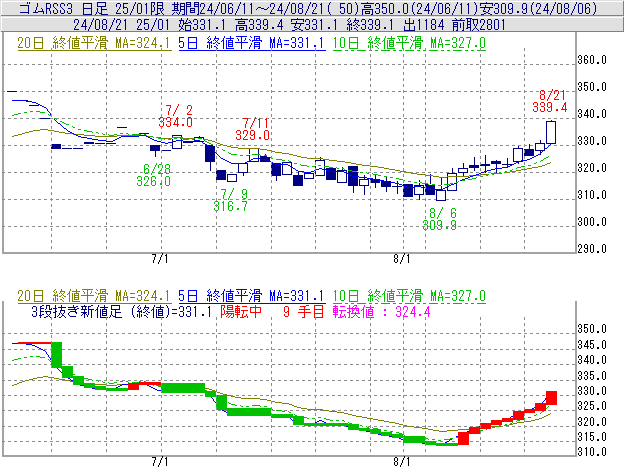Click the 9 手目 text

pos(304,311)
